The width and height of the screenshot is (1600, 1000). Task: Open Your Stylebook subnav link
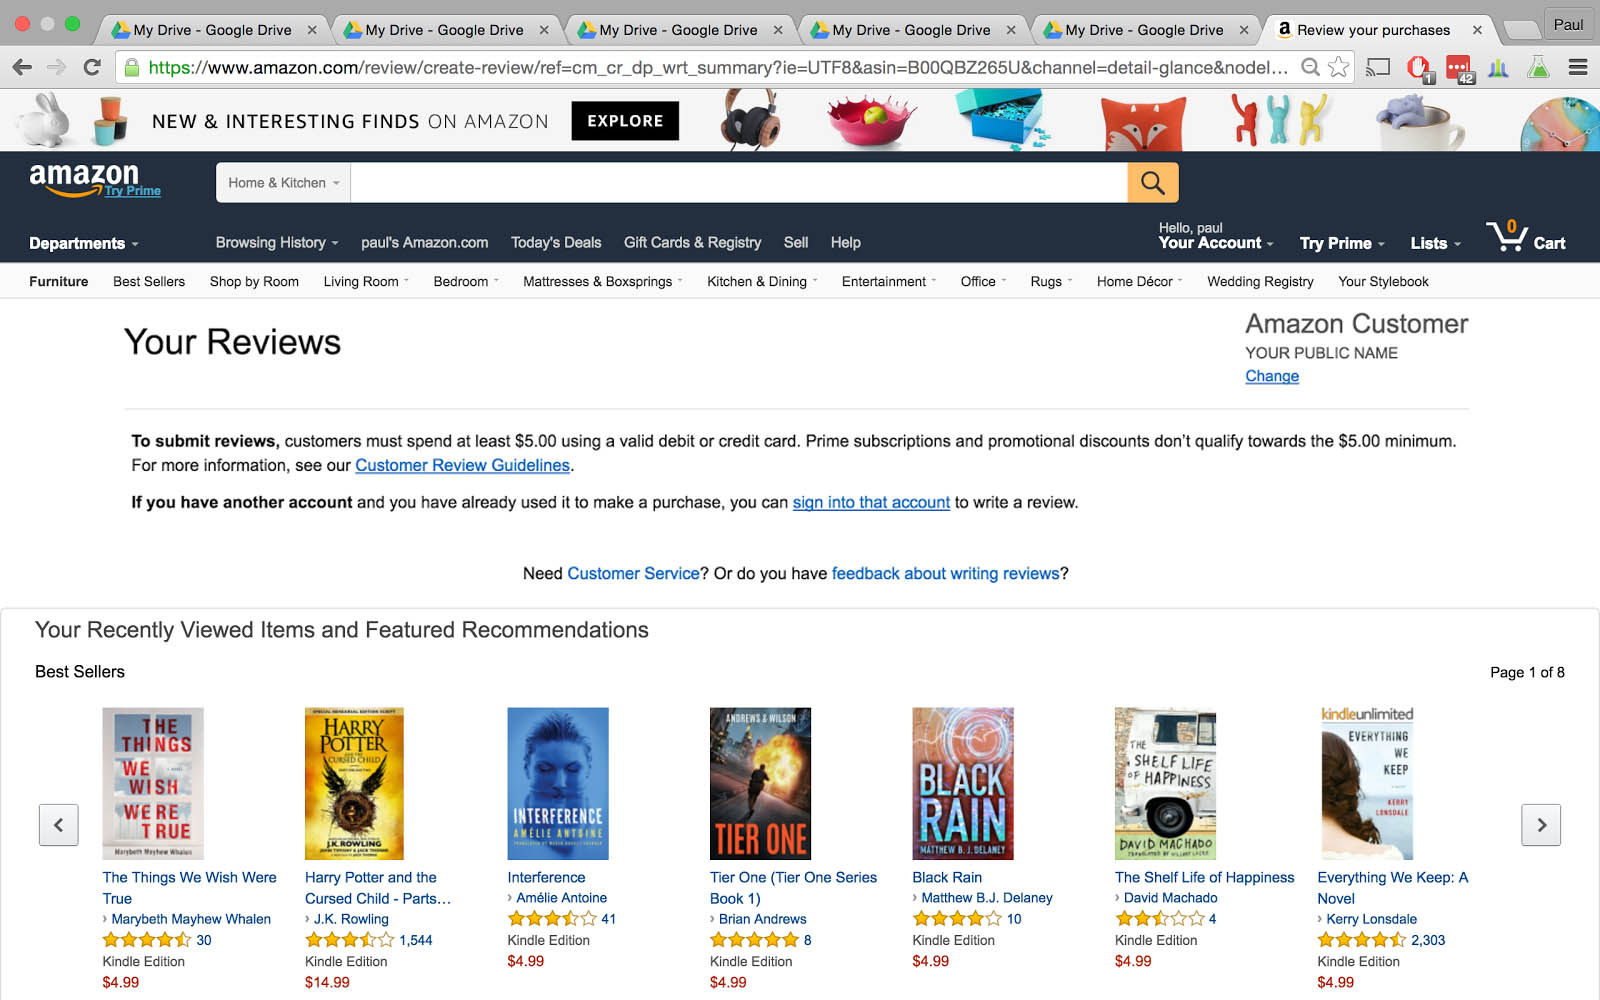tap(1383, 281)
